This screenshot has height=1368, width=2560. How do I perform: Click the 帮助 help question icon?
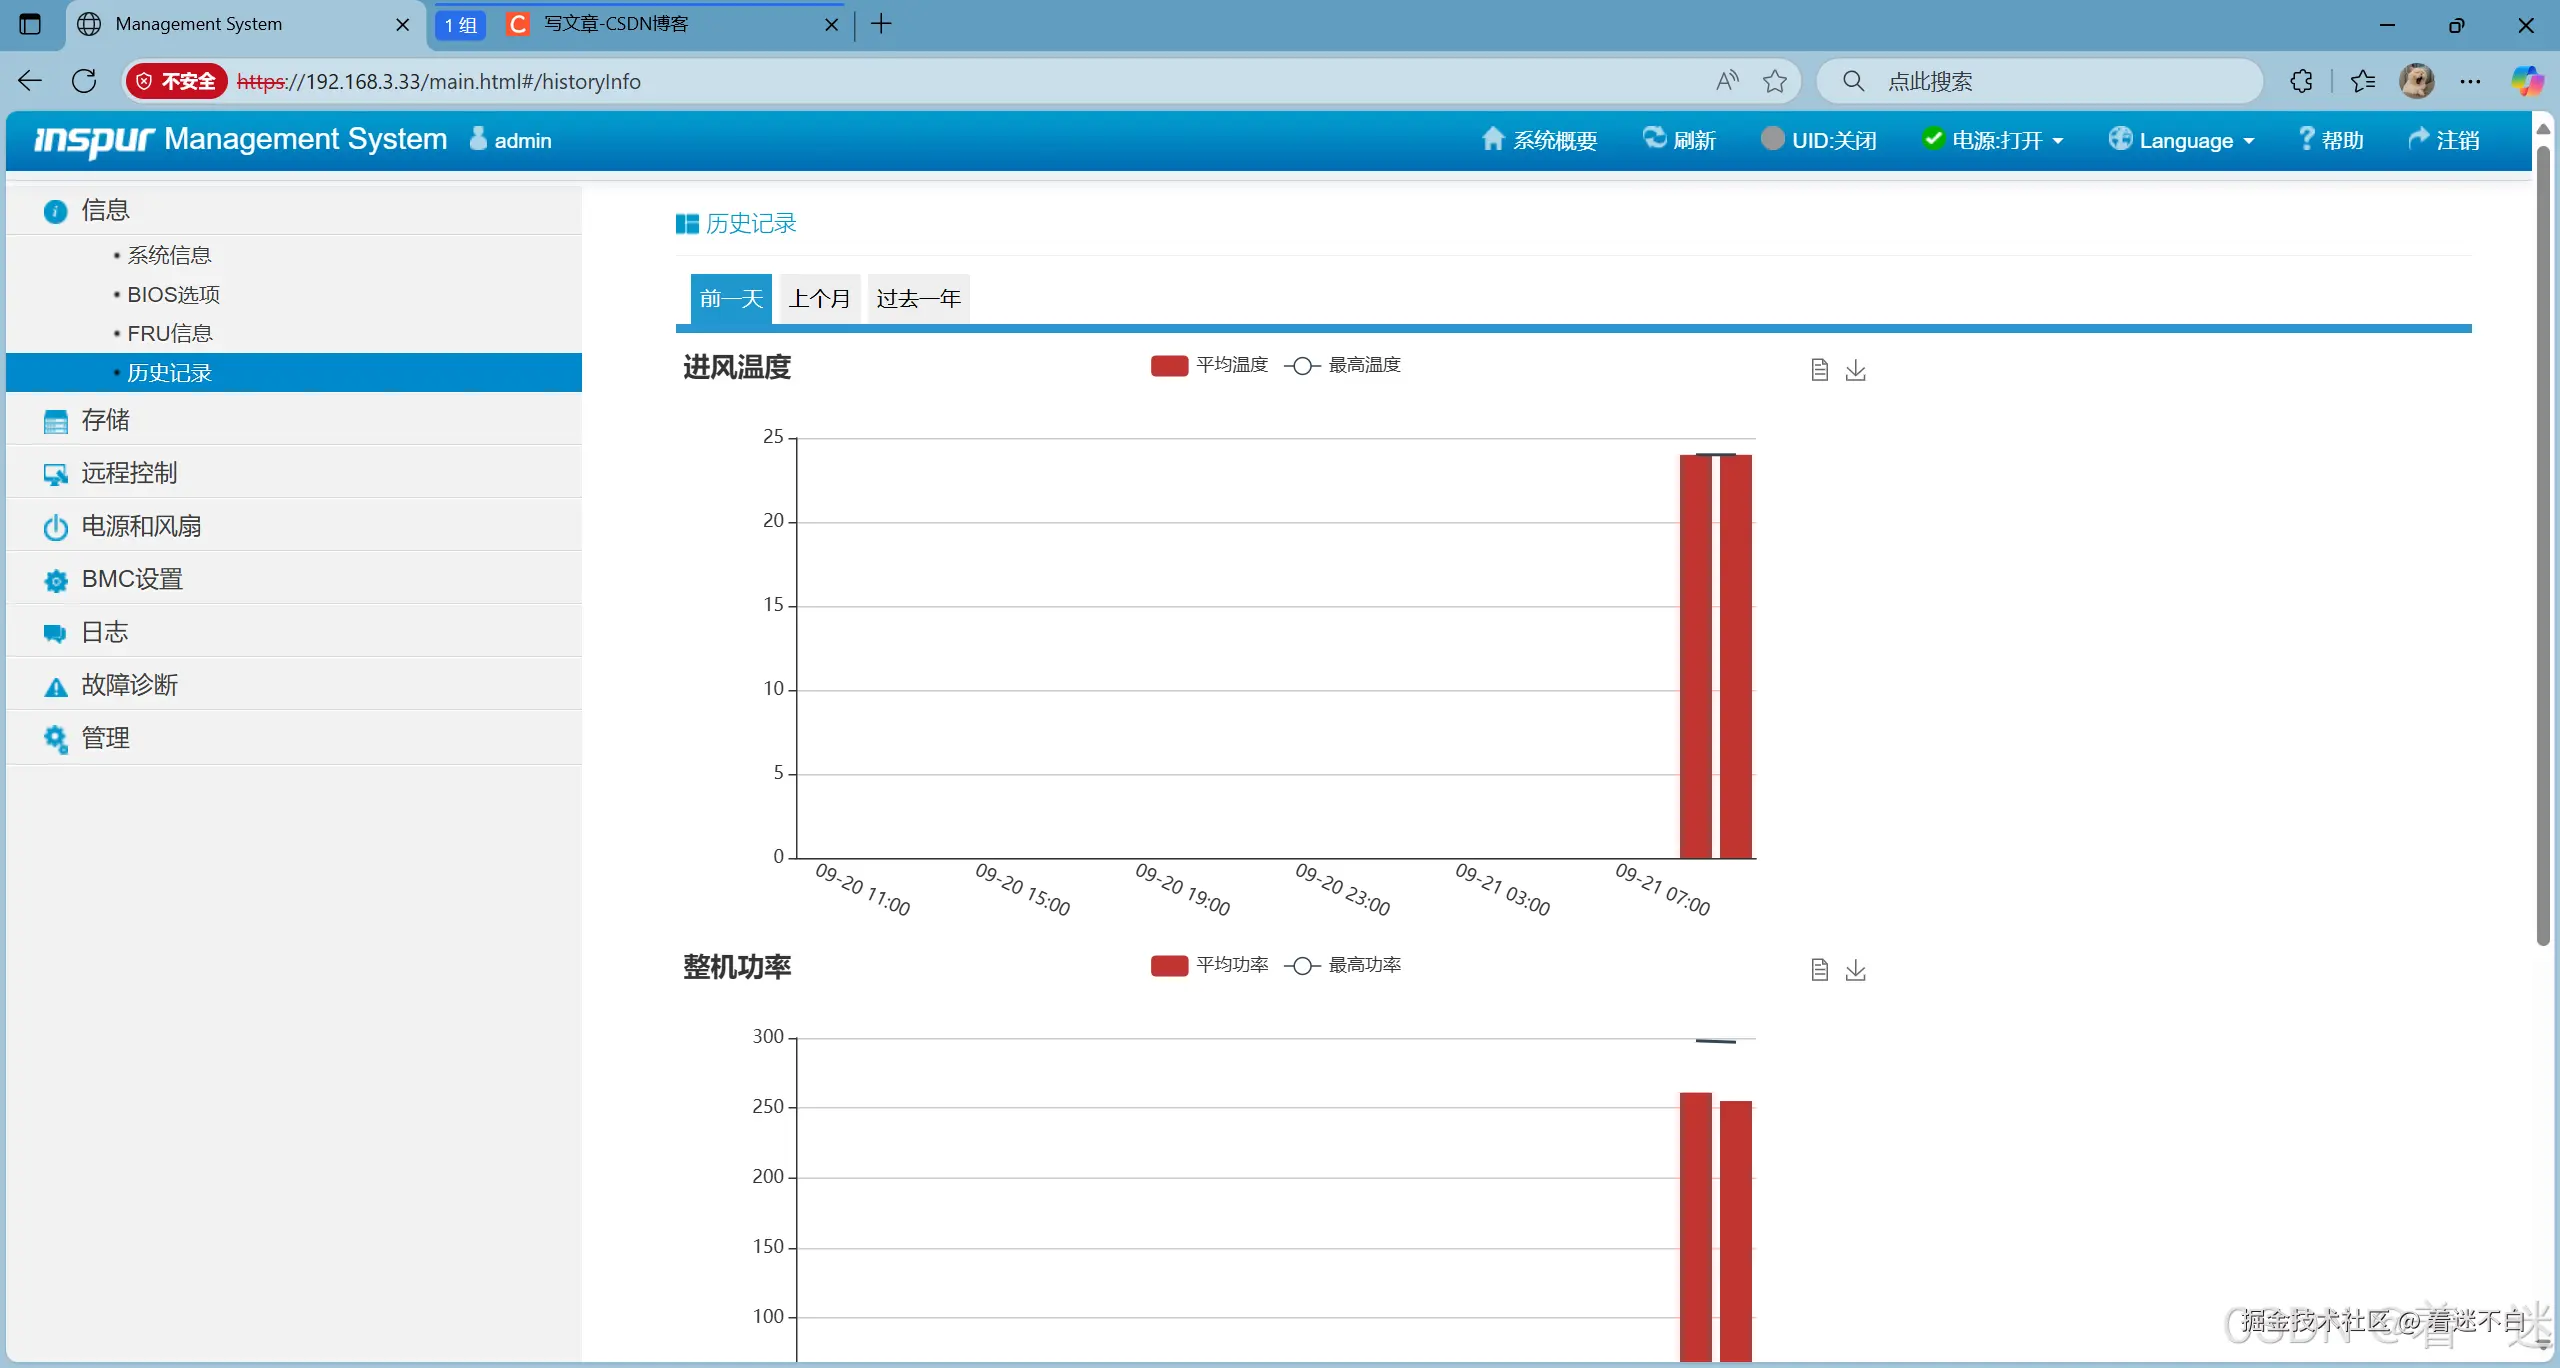(2306, 139)
